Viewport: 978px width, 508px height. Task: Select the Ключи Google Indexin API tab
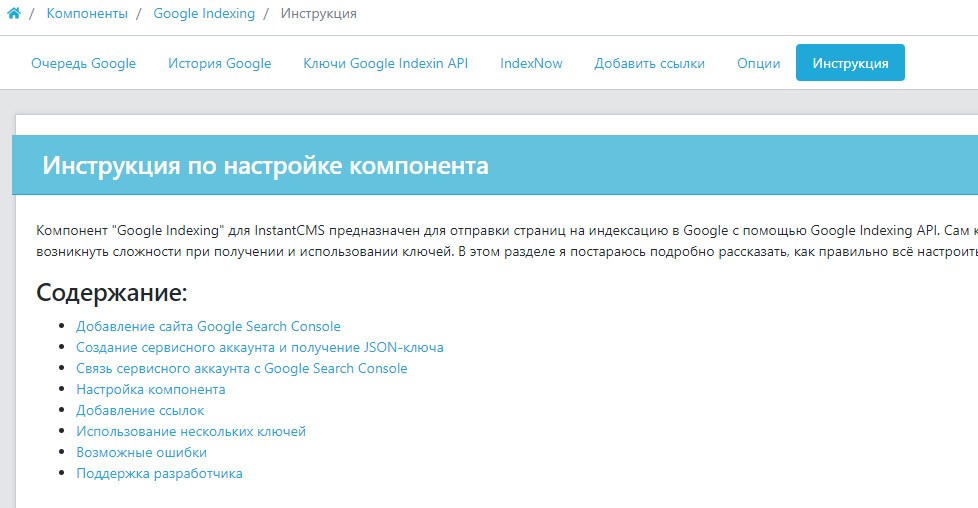tap(385, 63)
